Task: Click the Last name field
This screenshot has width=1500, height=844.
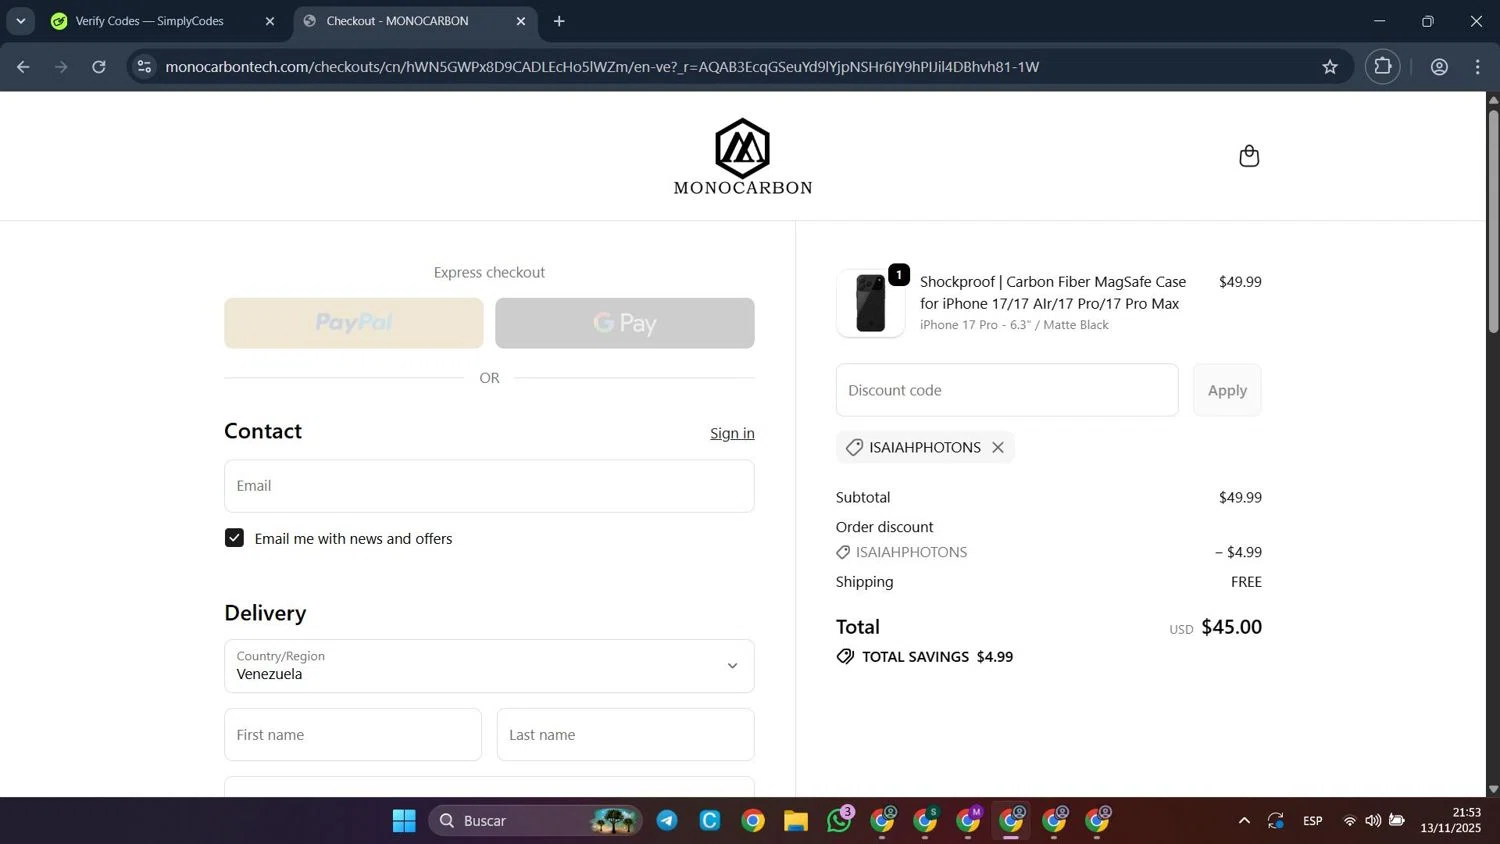Action: tap(626, 735)
